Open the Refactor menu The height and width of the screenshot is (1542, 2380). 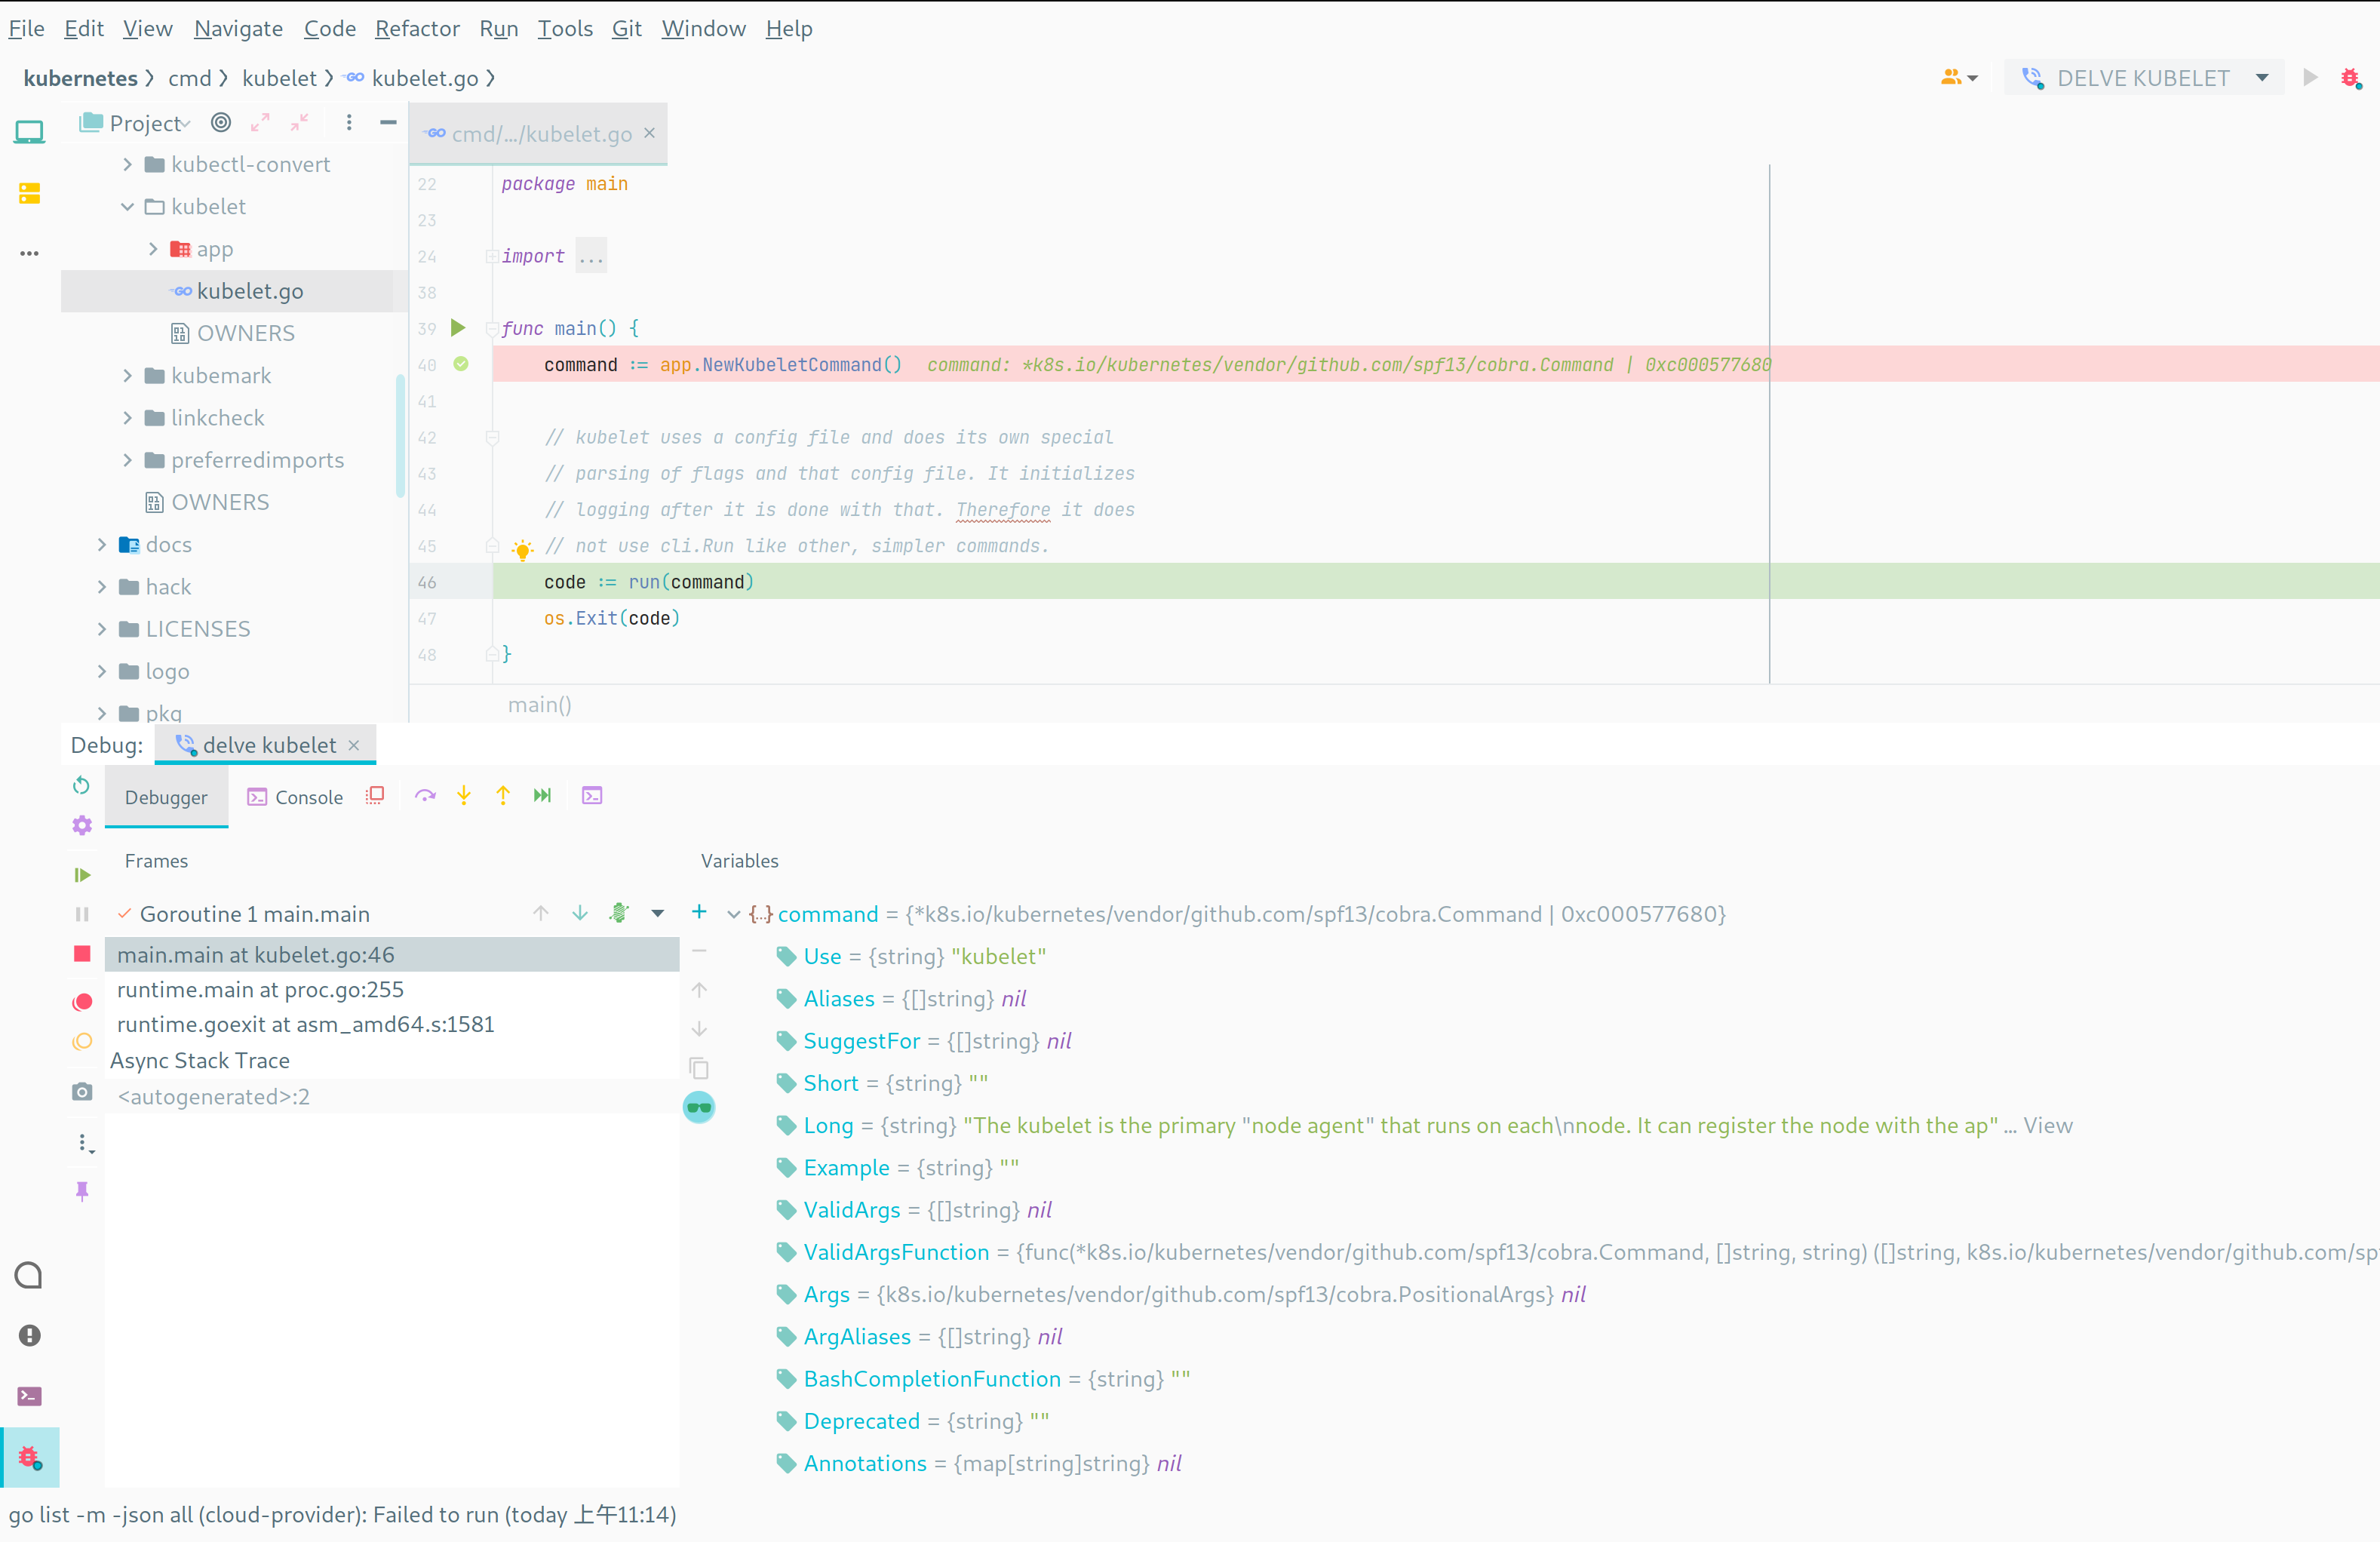point(417,28)
